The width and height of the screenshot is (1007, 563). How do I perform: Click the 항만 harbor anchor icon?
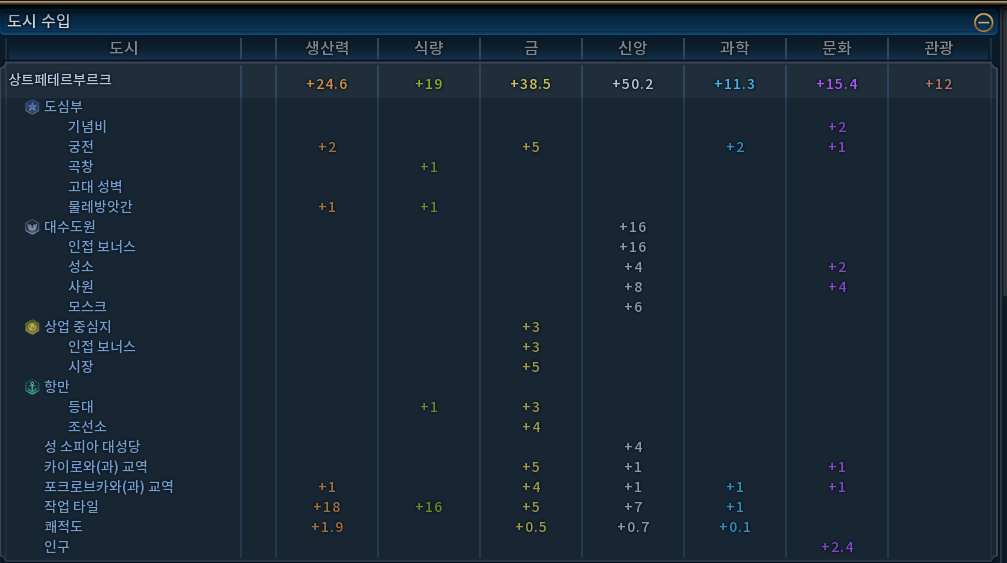(32, 386)
